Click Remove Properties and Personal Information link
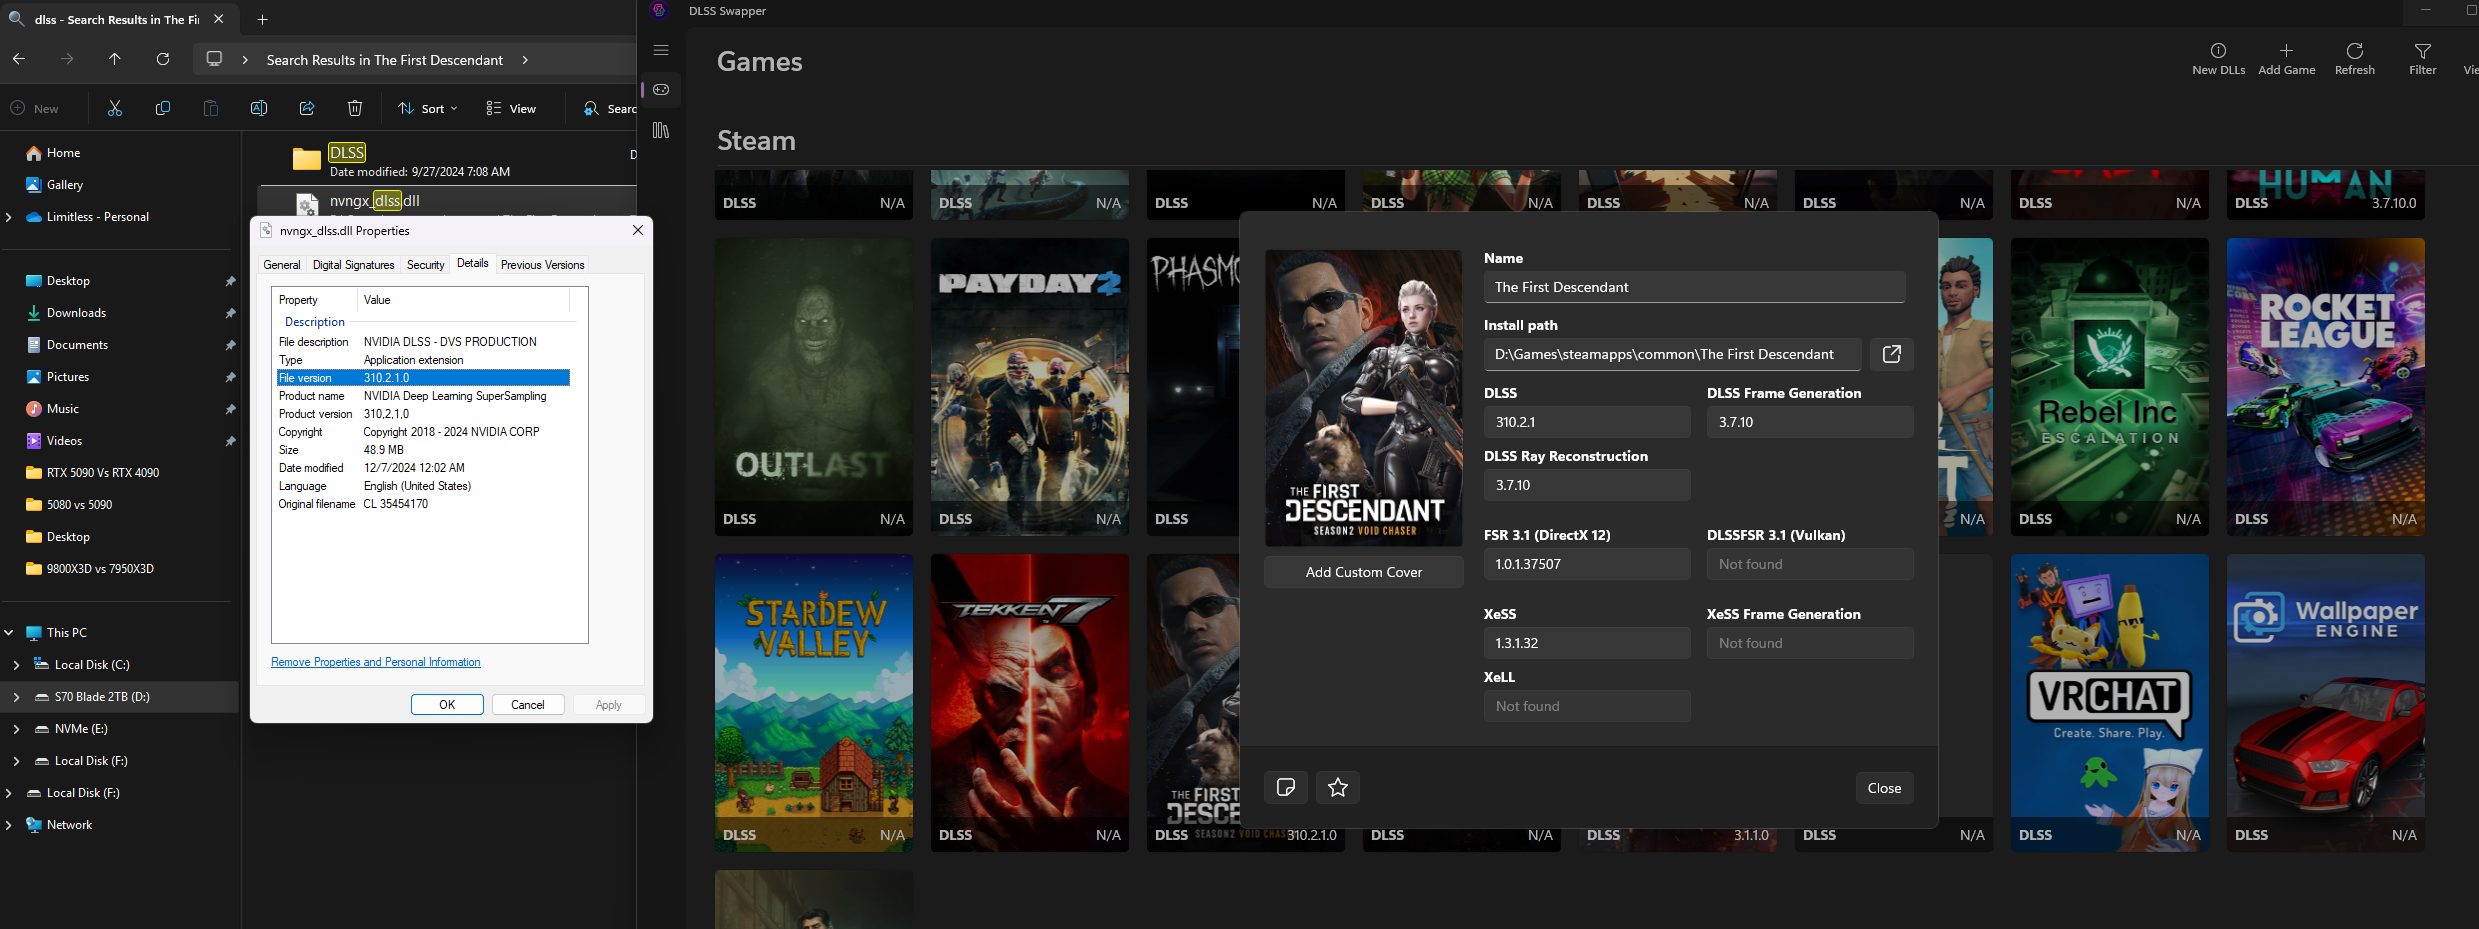Viewport: 2479px width, 929px height. pos(376,662)
